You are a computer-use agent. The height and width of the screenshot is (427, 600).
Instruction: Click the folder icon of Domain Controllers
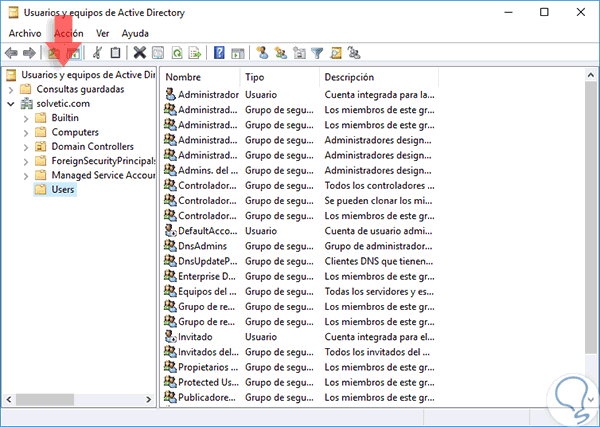click(41, 147)
